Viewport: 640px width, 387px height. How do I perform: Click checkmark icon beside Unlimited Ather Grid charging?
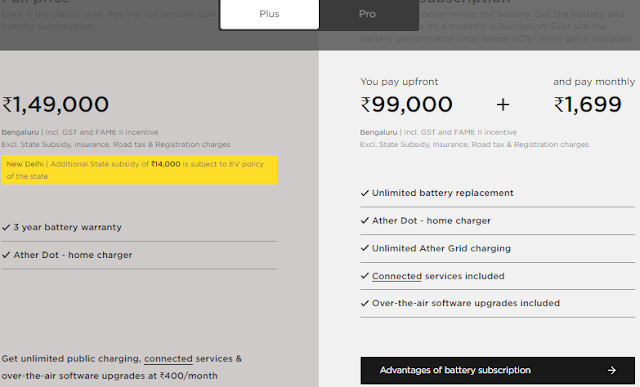[365, 248]
